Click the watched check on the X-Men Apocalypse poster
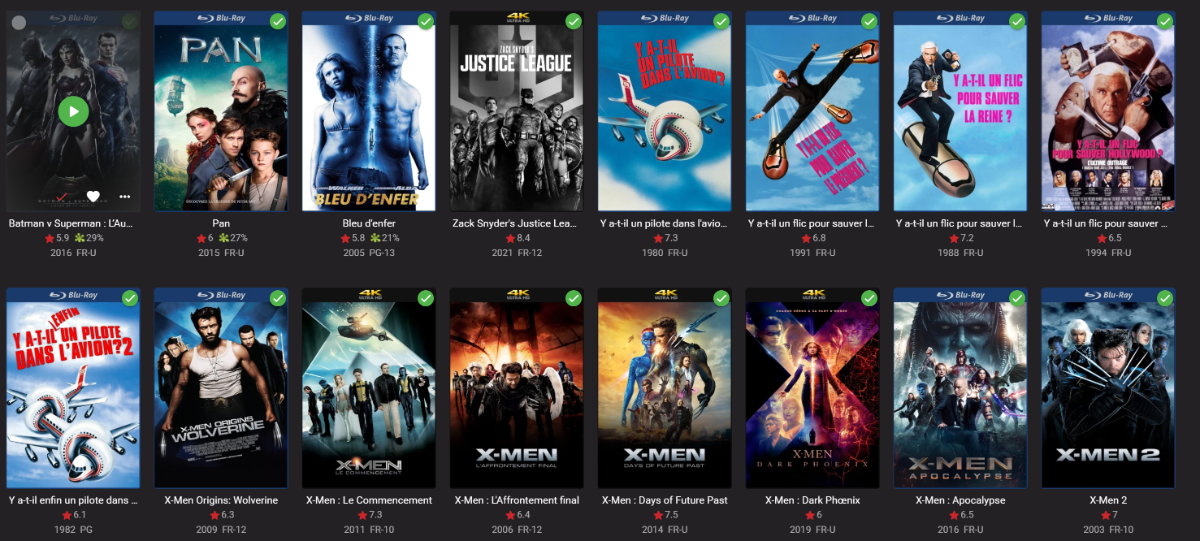The image size is (1200, 541). [x=1017, y=298]
